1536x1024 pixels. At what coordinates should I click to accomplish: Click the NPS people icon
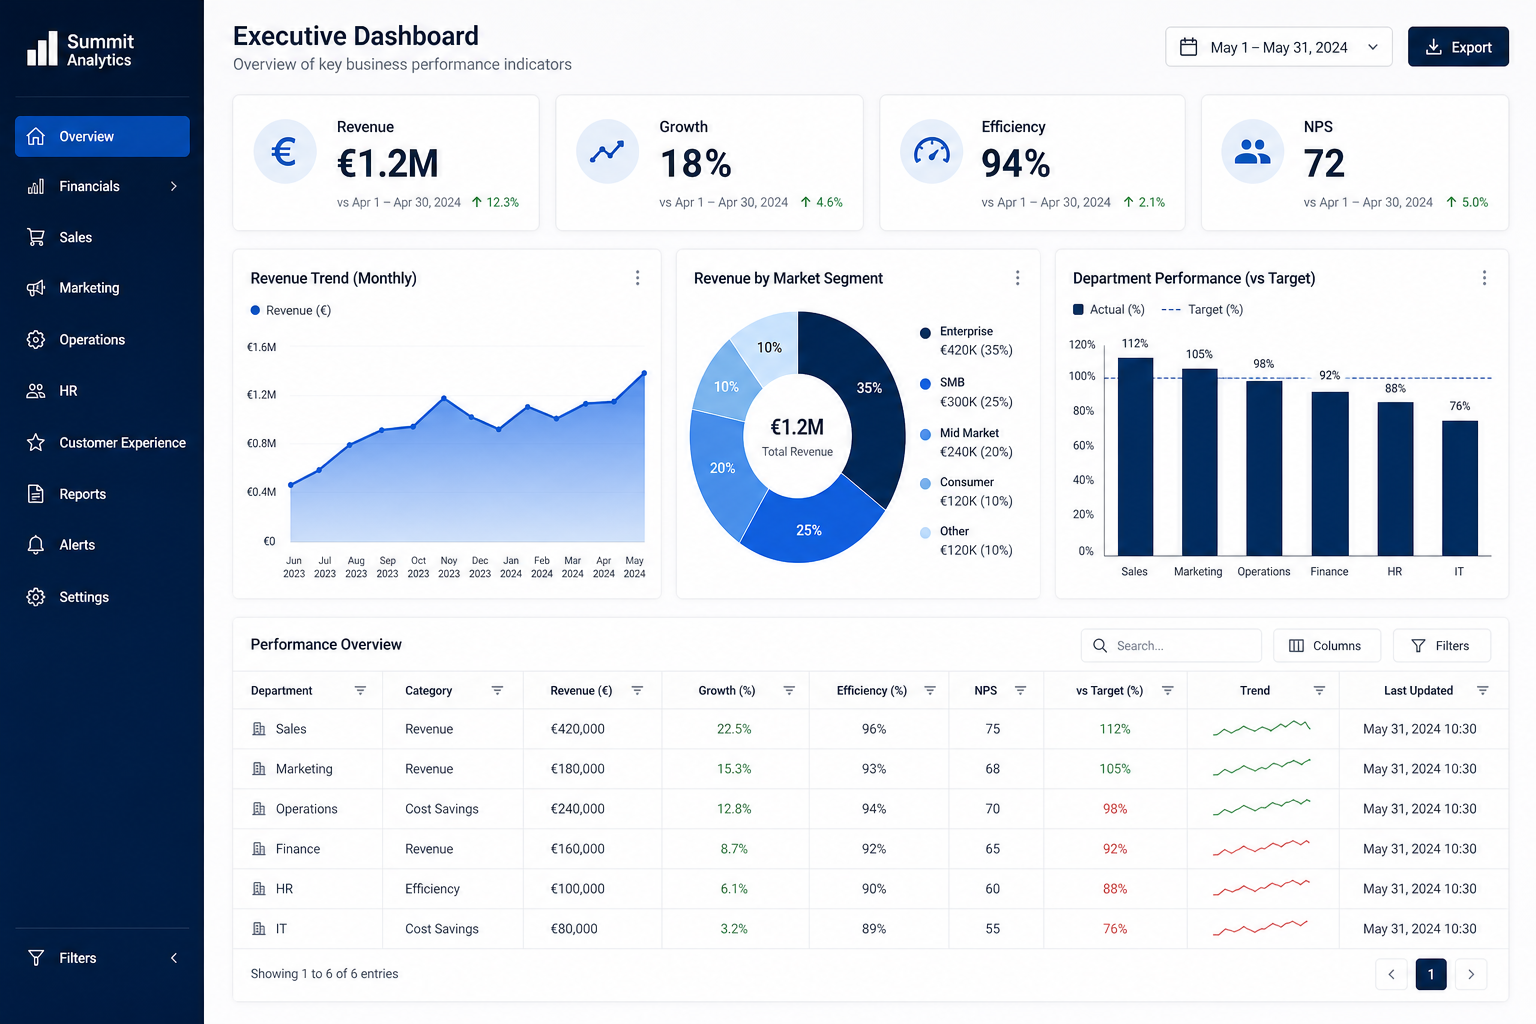pos(1252,152)
